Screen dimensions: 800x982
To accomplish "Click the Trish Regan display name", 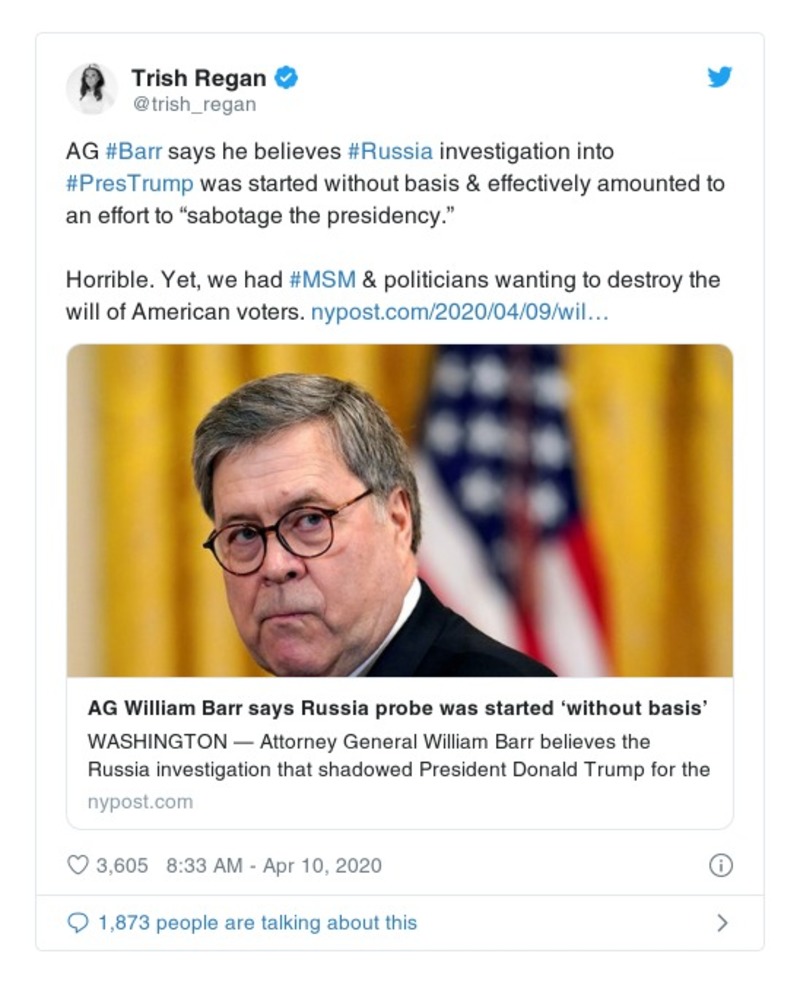I will (x=198, y=77).
